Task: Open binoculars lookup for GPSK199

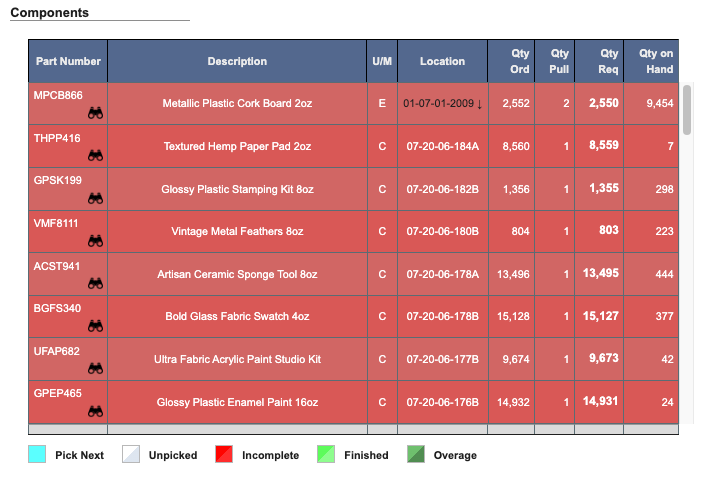Action: [x=95, y=198]
